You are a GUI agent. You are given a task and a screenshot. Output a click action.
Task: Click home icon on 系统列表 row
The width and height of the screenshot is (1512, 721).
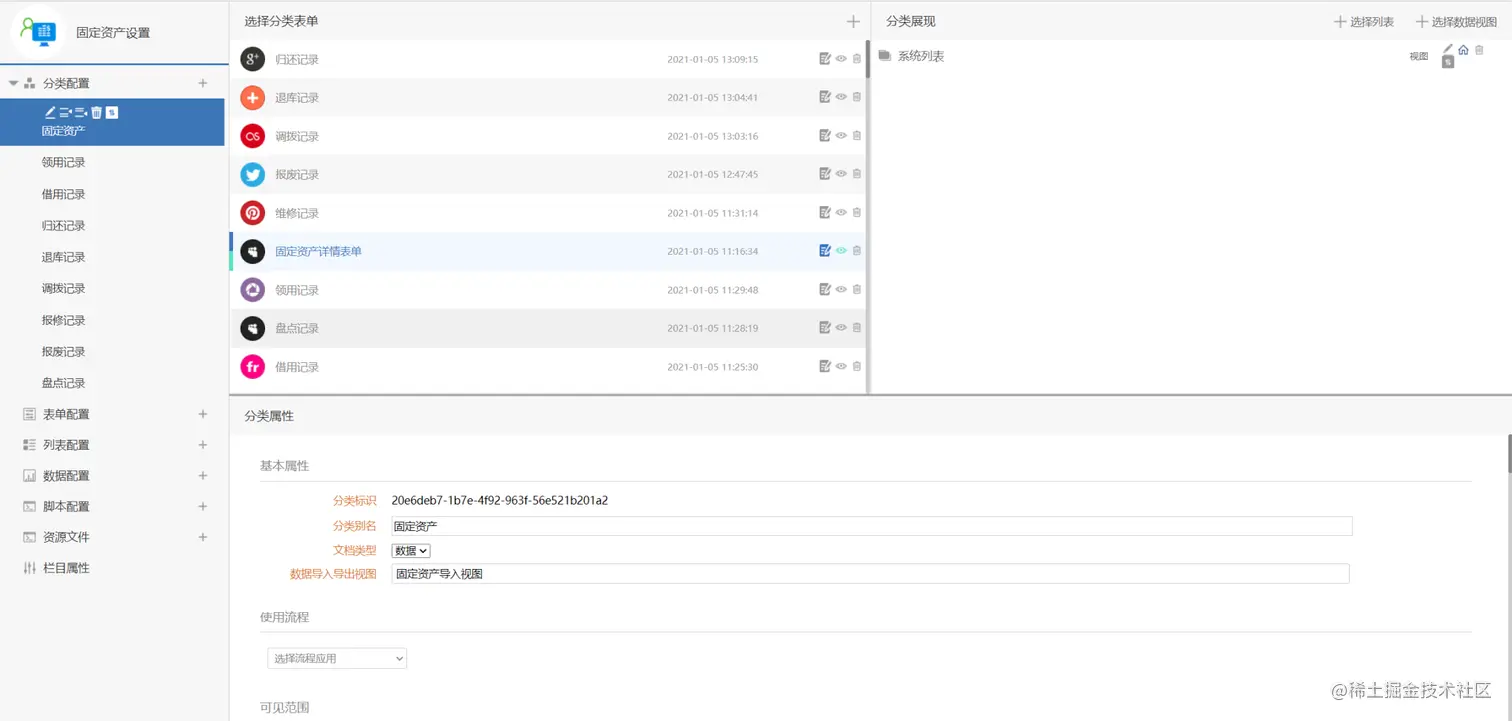pos(1463,50)
